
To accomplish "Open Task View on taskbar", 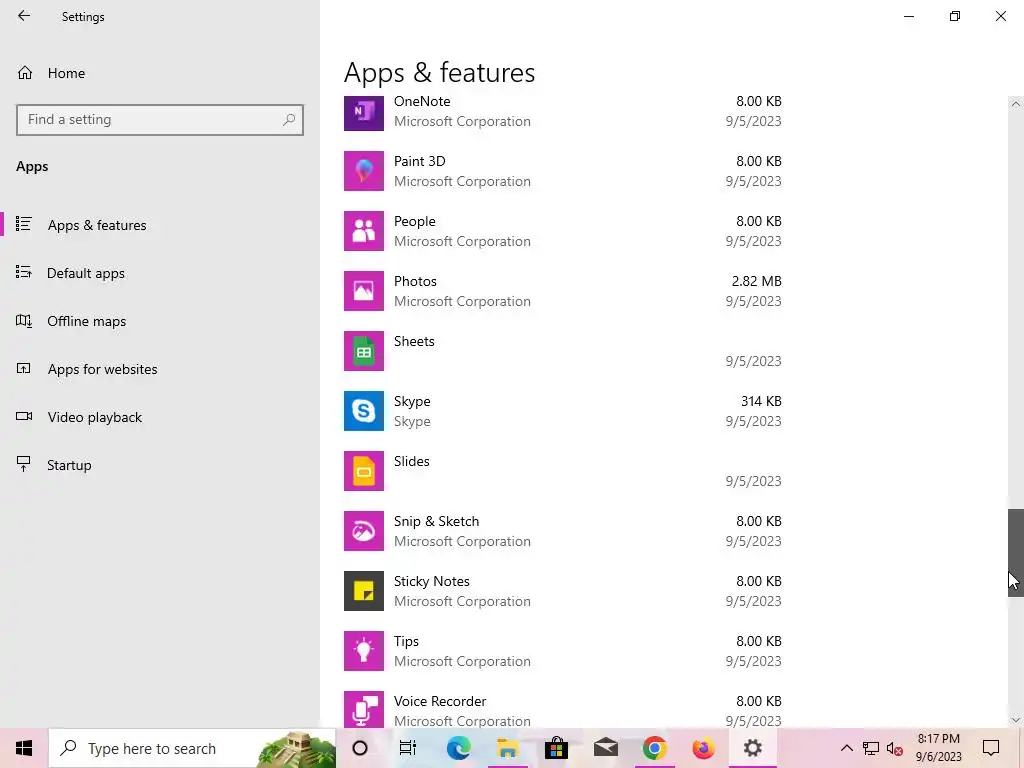I will (x=408, y=748).
